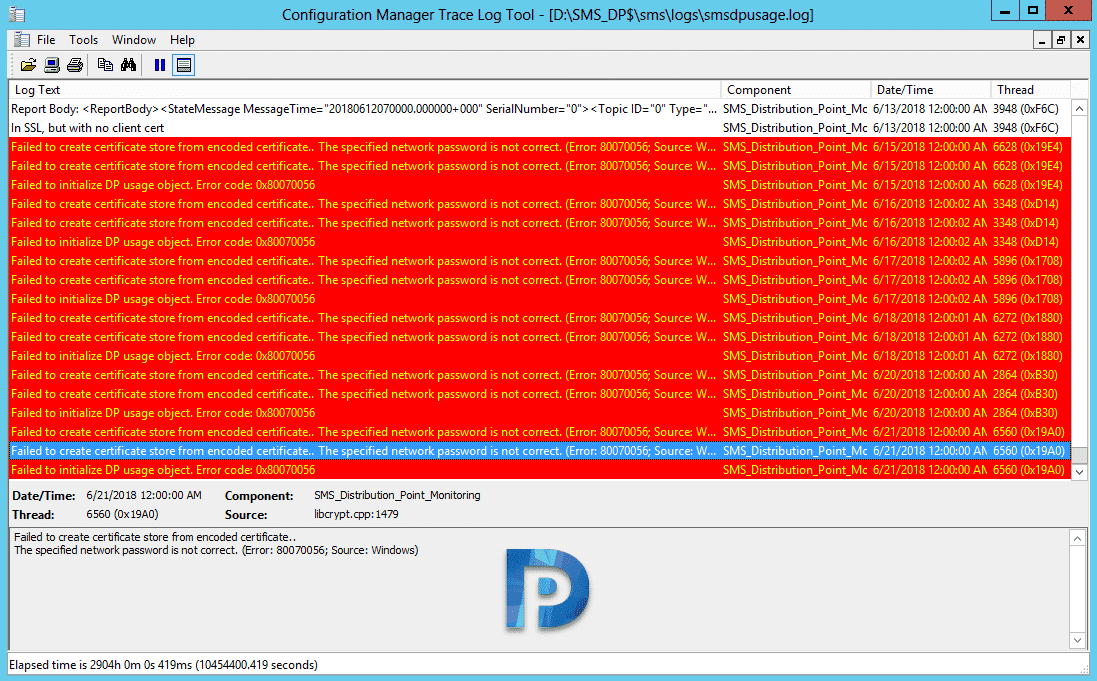Click the 'Elapsed time is 2904h' status bar text
Screen dimensions: 1097x681
pyautogui.click(x=163, y=664)
